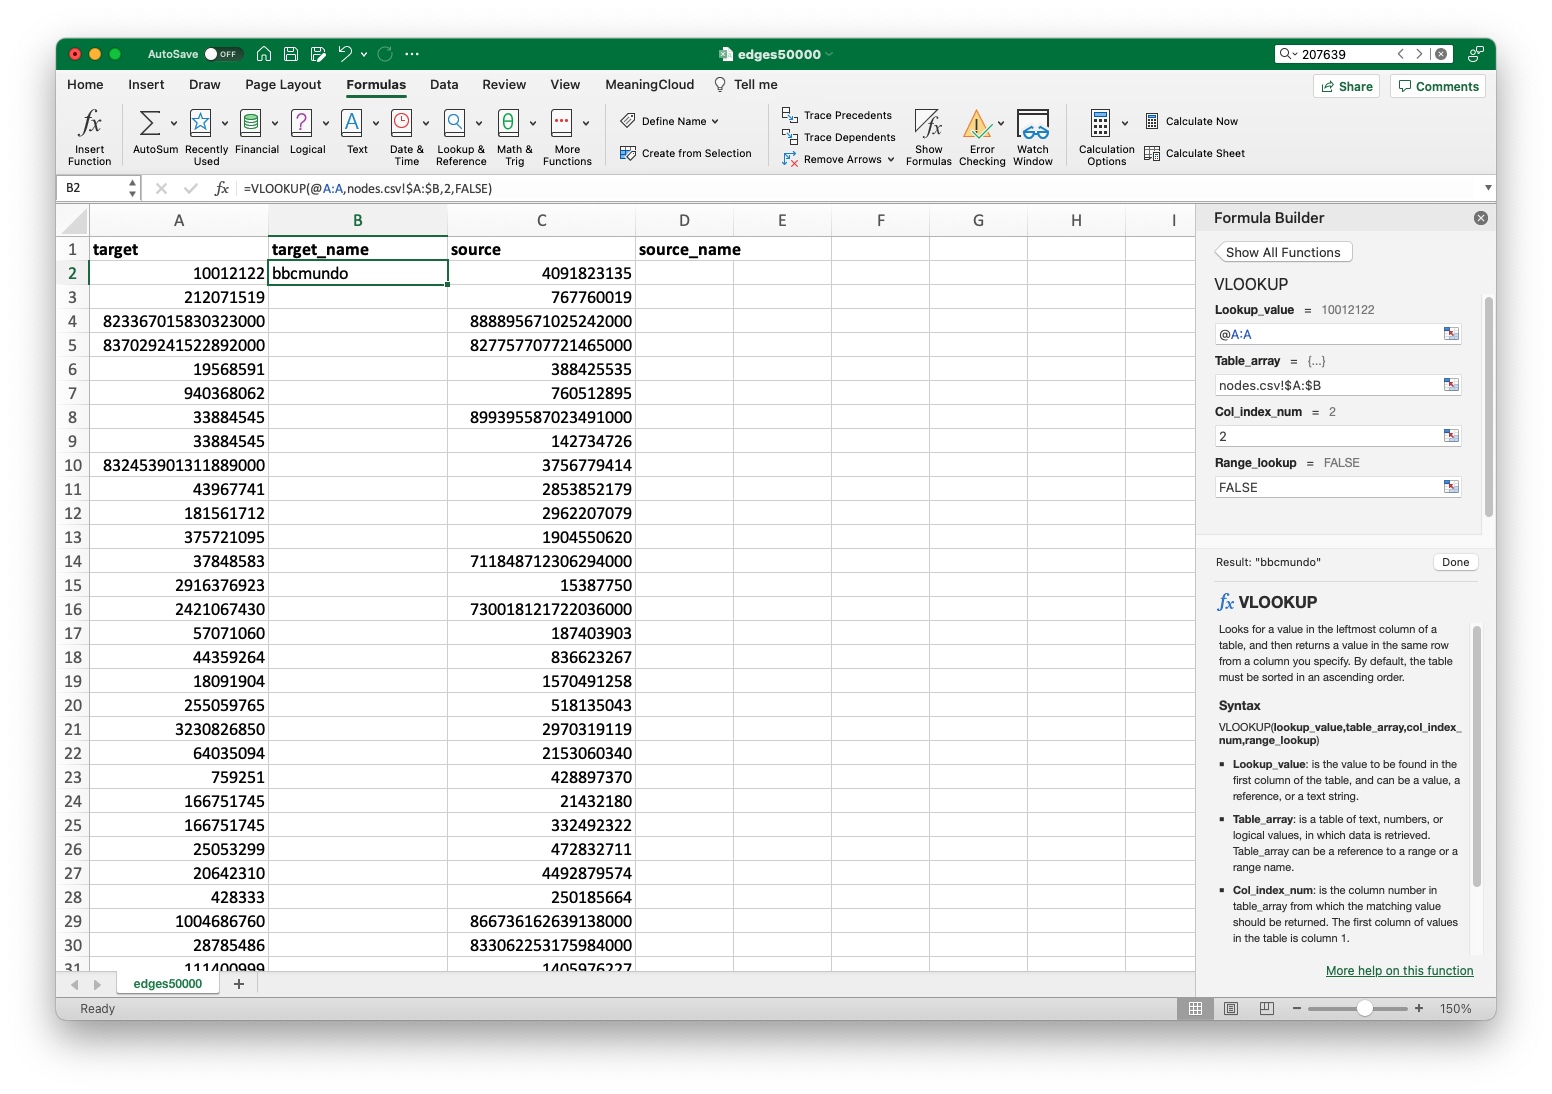This screenshot has width=1552, height=1094.
Task: Open the Insert Function dialog
Action: click(89, 135)
